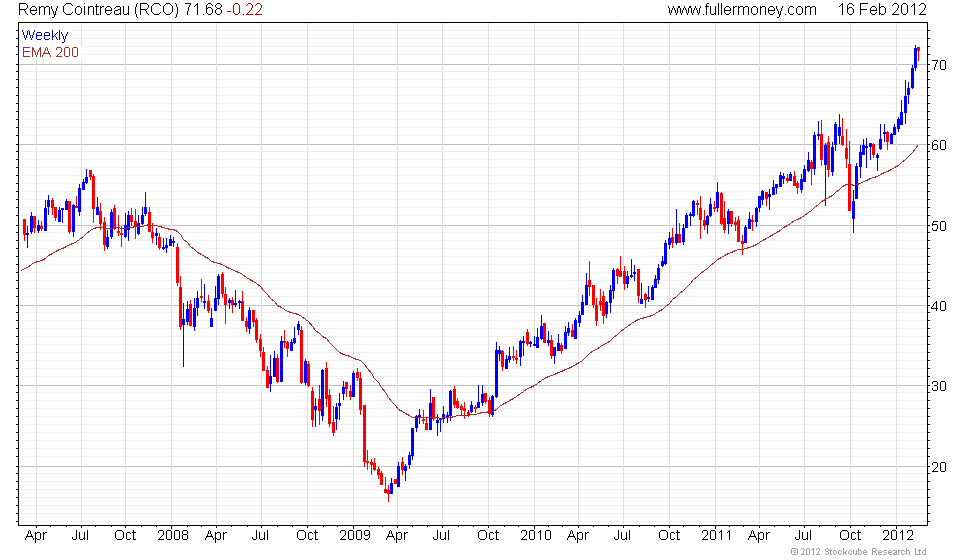Image resolution: width=980 pixels, height=560 pixels.
Task: Click the 50 price axis label
Action: coord(939,226)
